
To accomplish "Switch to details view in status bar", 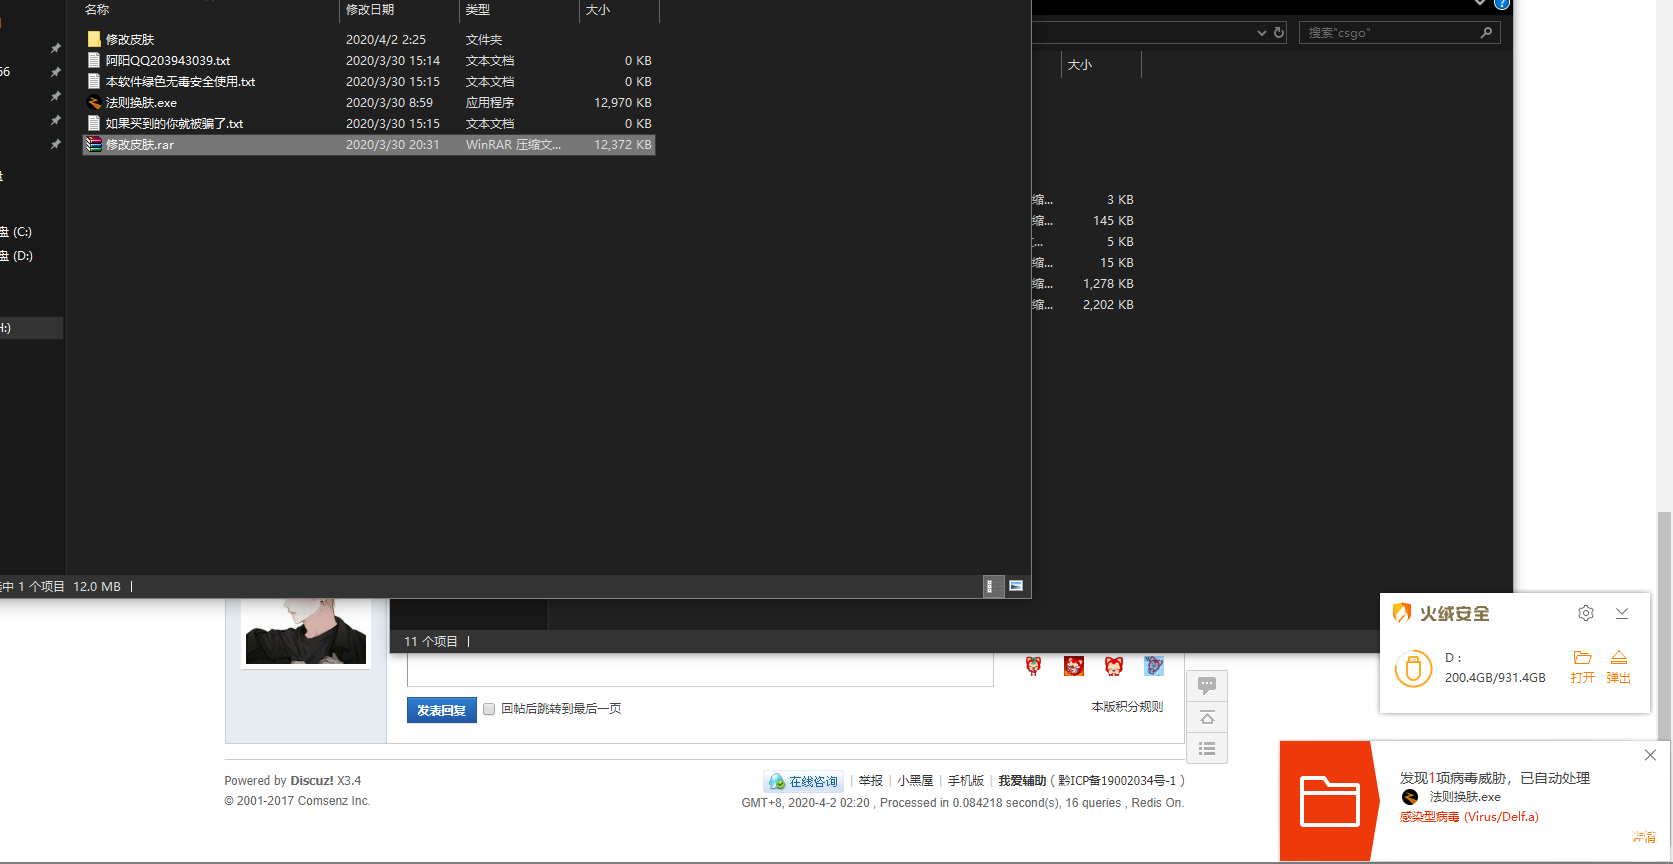I will [x=990, y=586].
